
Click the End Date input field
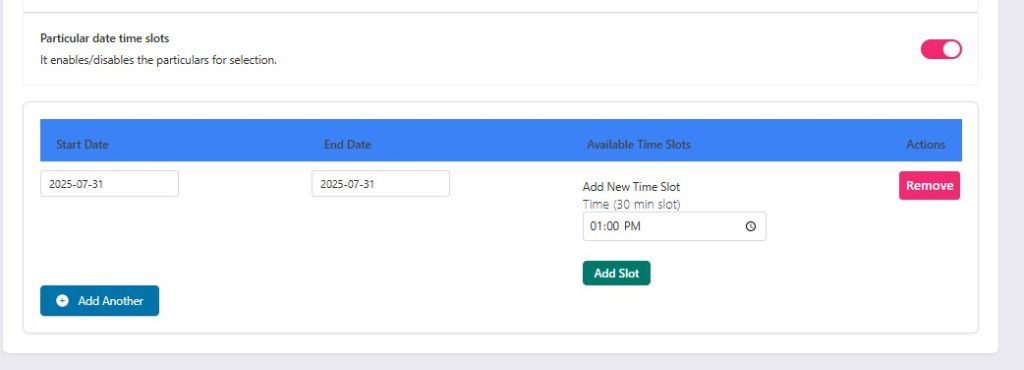380,183
